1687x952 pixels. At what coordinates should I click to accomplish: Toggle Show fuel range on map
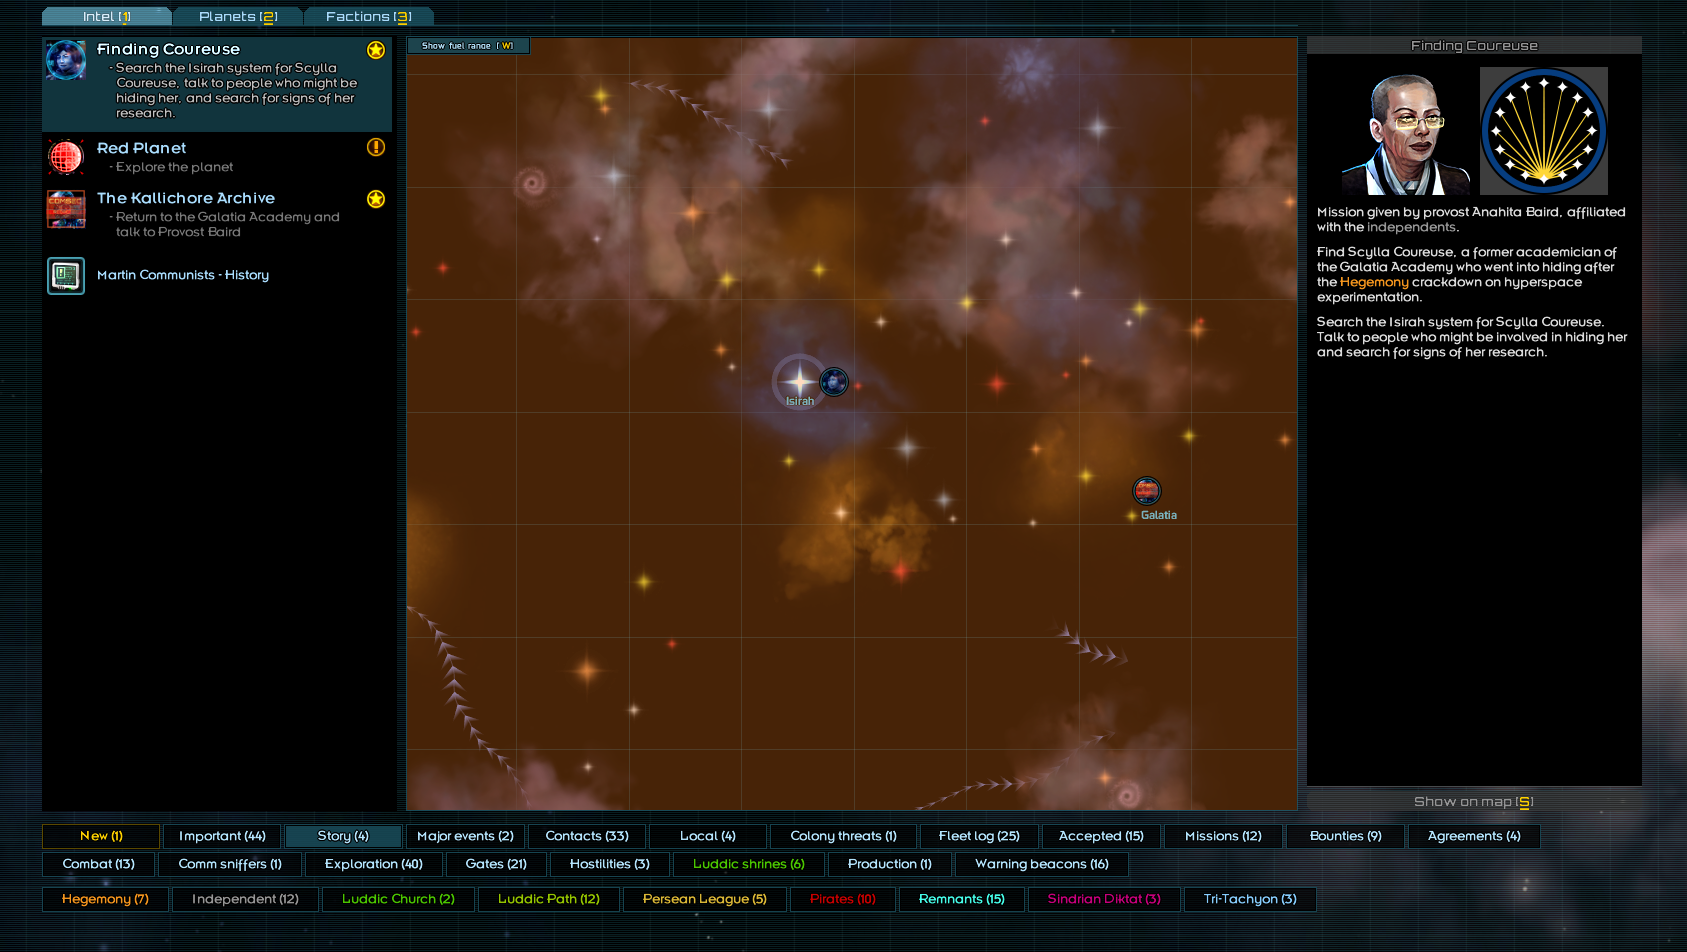click(467, 46)
